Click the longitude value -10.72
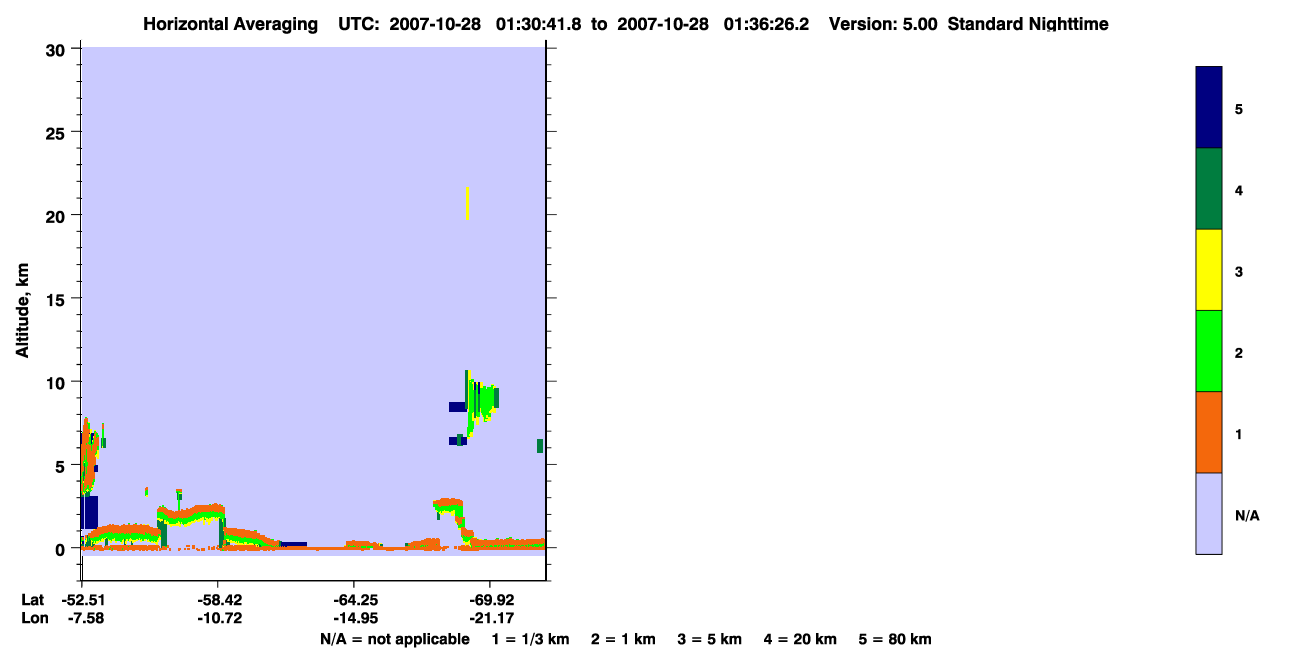The height and width of the screenshot is (667, 1300). pyautogui.click(x=218, y=618)
